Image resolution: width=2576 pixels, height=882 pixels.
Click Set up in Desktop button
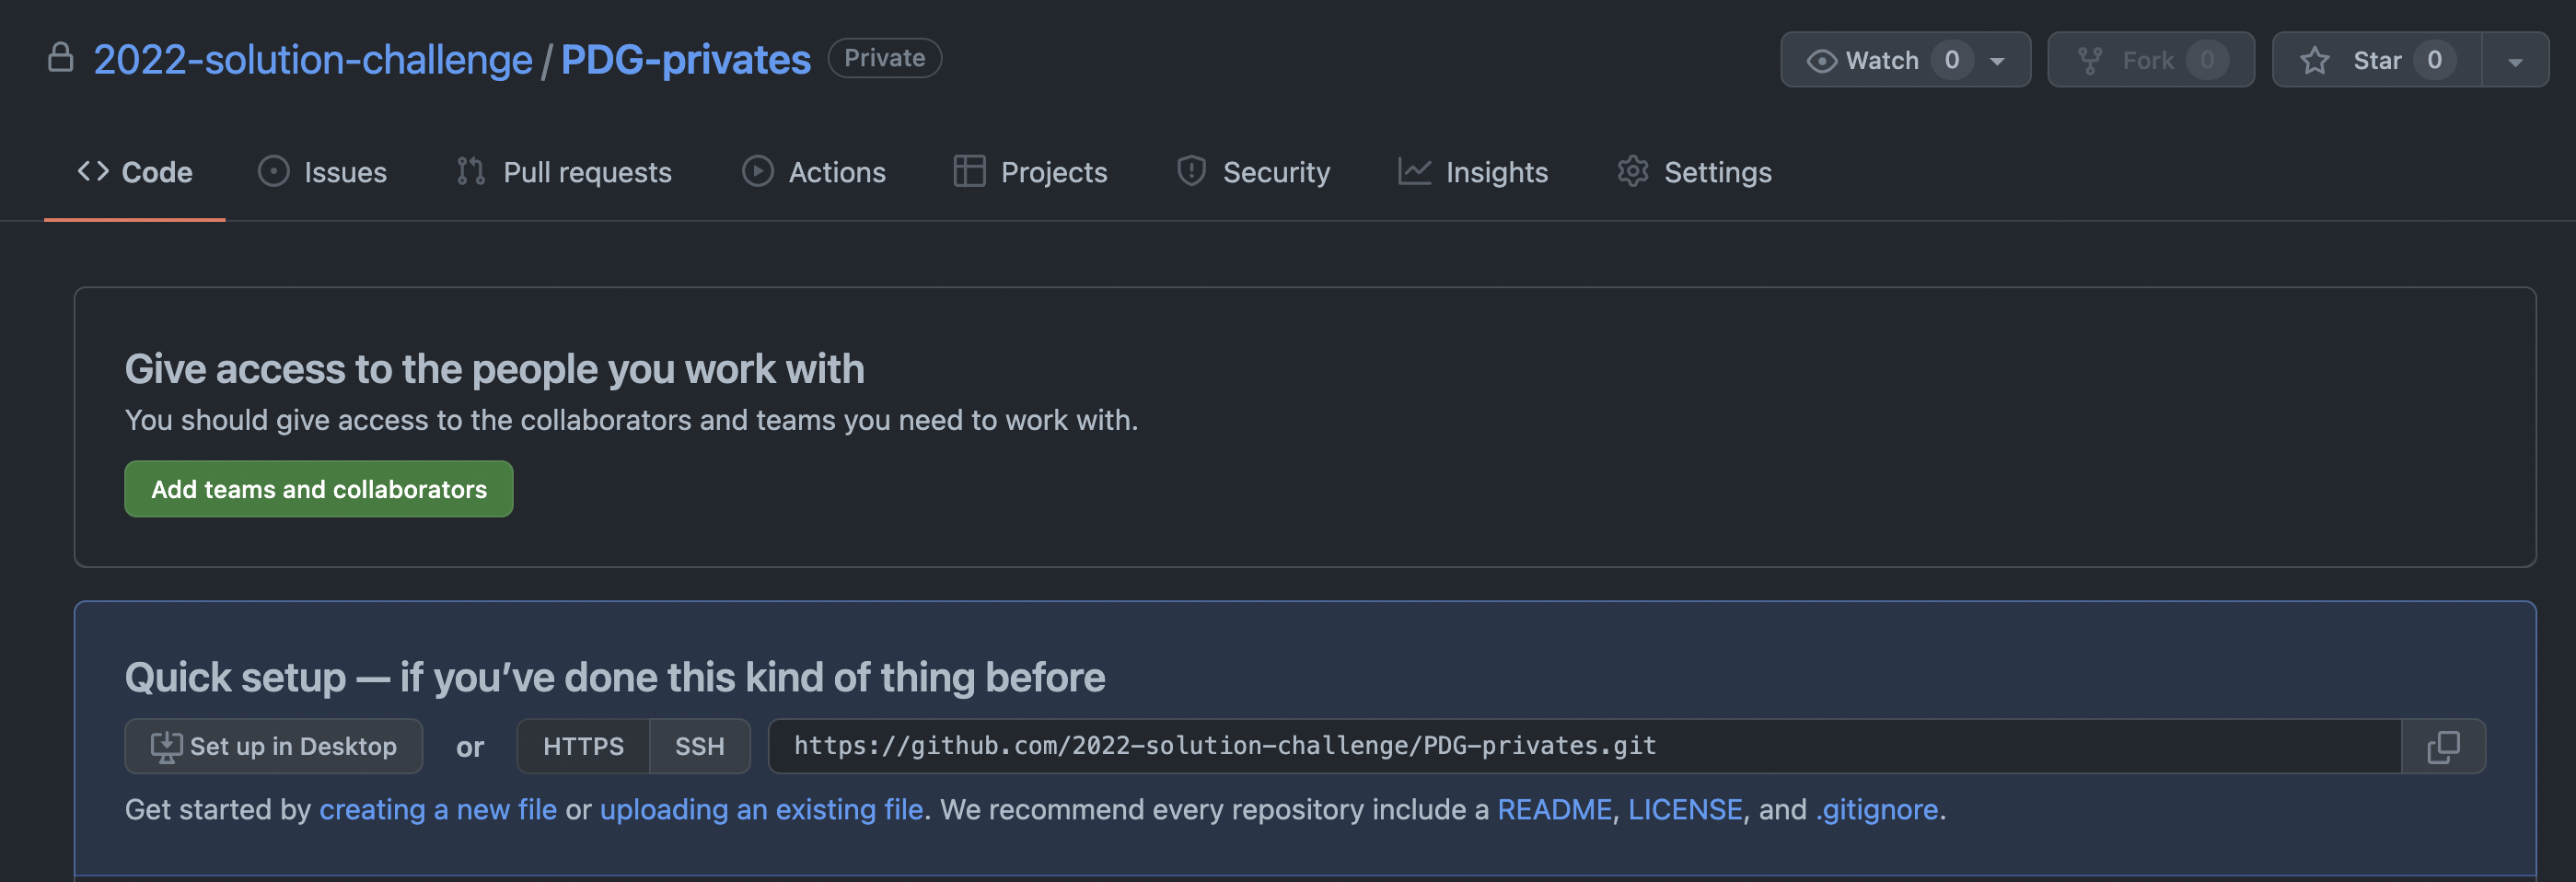(x=274, y=746)
